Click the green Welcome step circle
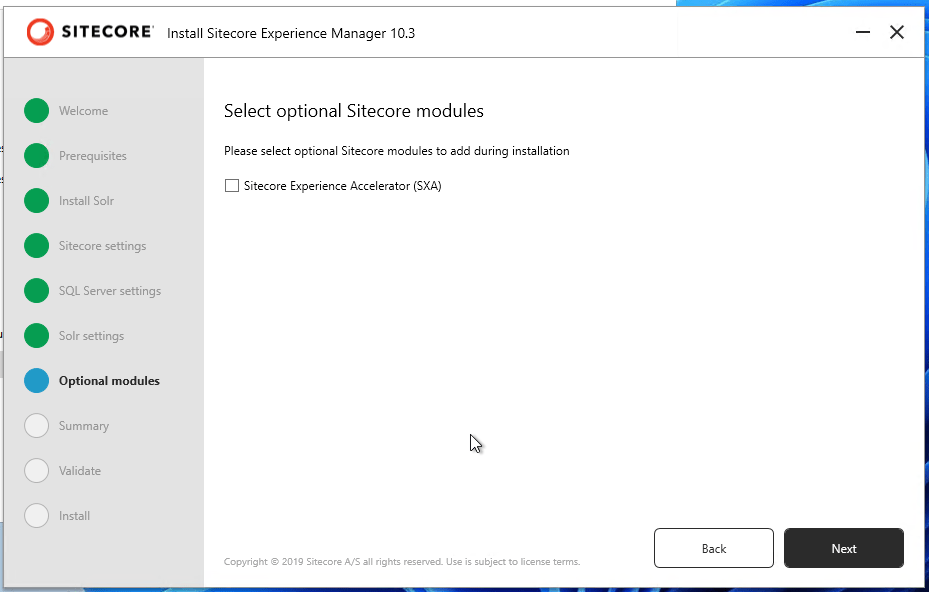 coord(37,111)
